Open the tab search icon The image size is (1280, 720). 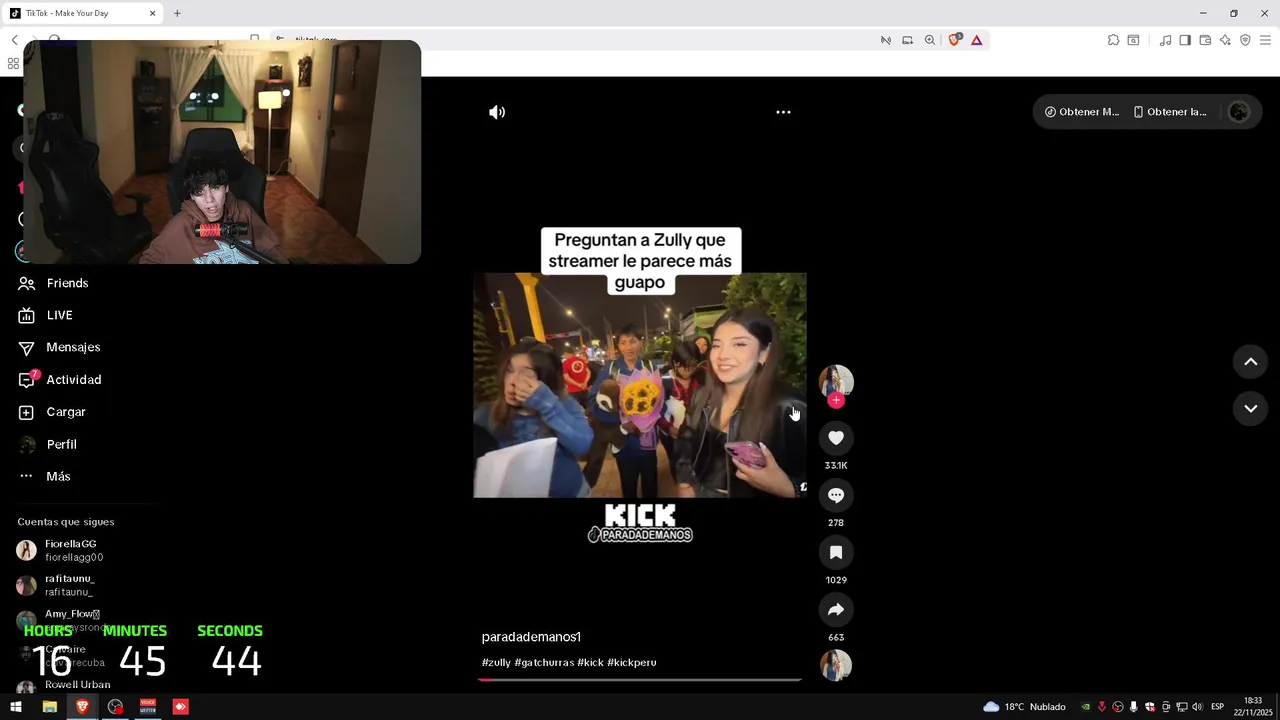[x=1133, y=40]
